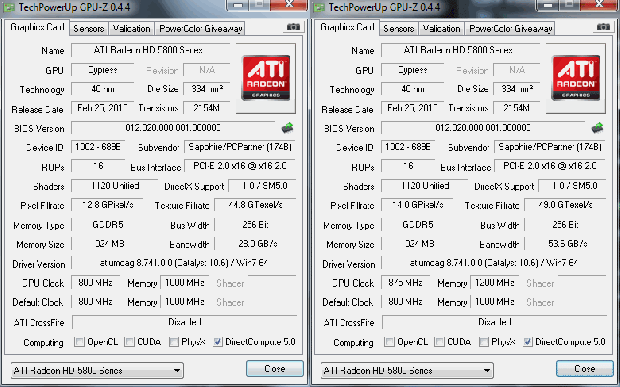Open GPU selector dropdown in right window
Viewport: 620px width, 387px height.
point(407,370)
